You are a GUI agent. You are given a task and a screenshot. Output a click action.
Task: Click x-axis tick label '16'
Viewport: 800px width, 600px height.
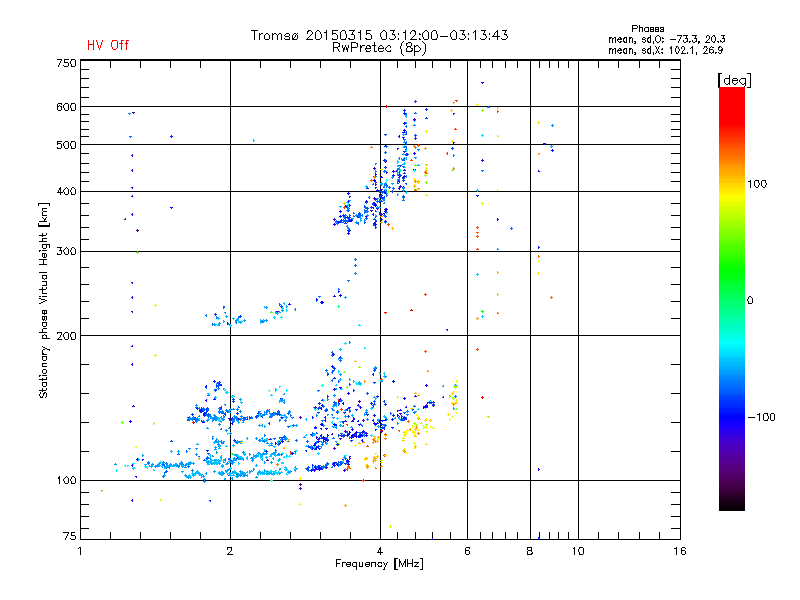[x=680, y=551]
